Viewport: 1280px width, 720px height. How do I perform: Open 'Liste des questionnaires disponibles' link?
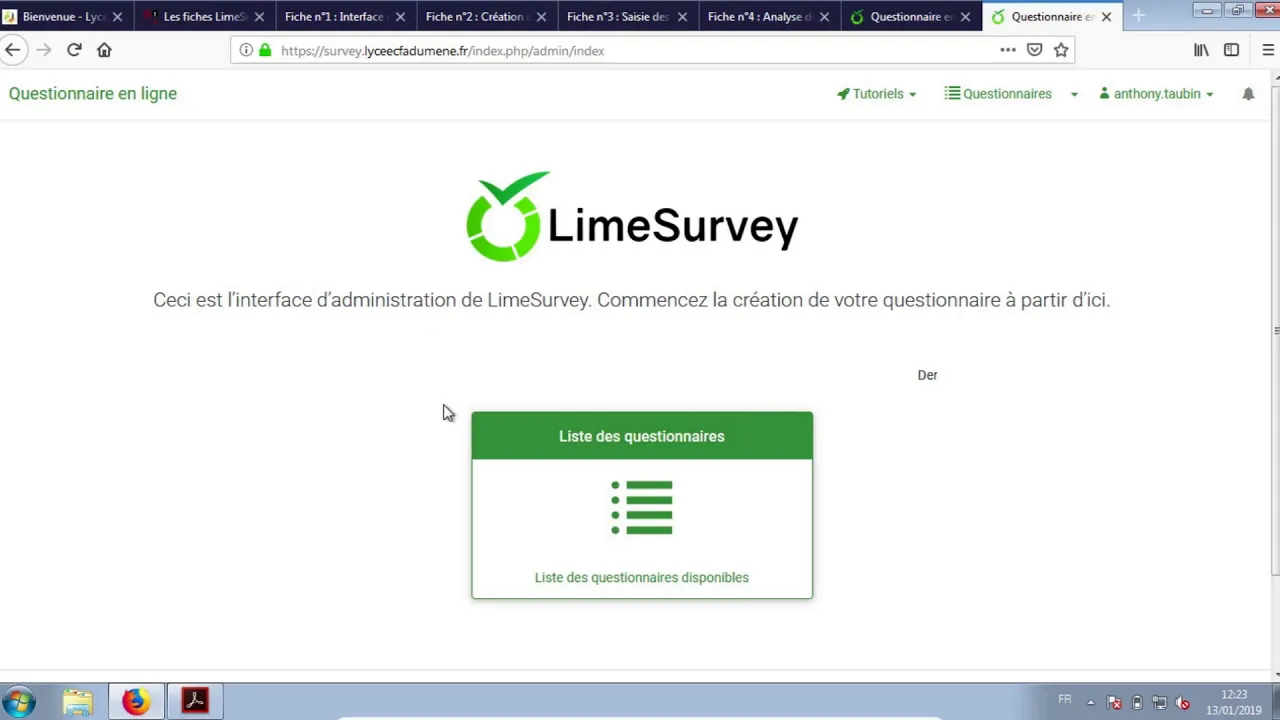click(642, 577)
